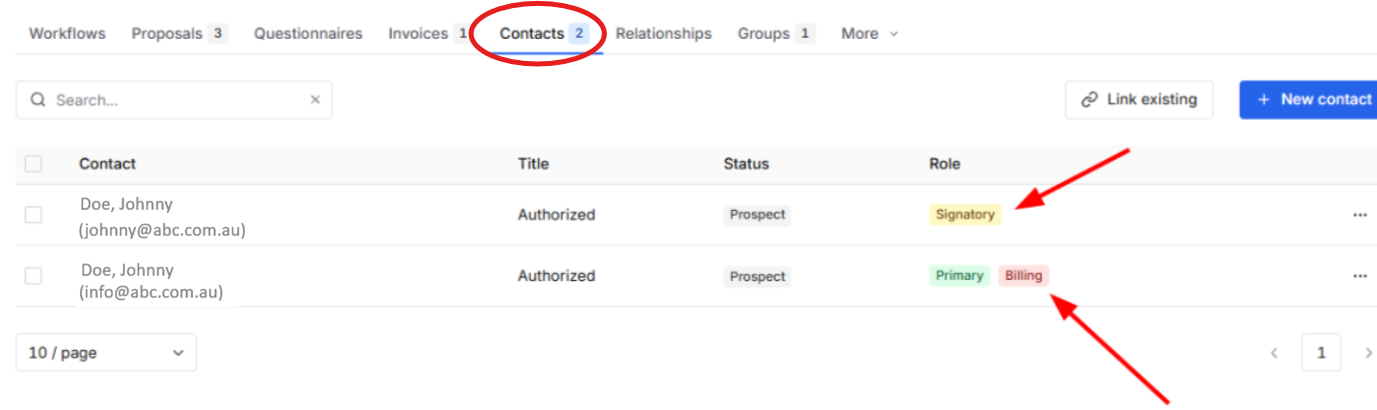This screenshot has width=1377, height=410.
Task: Click the plus icon in New contact
Action: tap(1264, 100)
